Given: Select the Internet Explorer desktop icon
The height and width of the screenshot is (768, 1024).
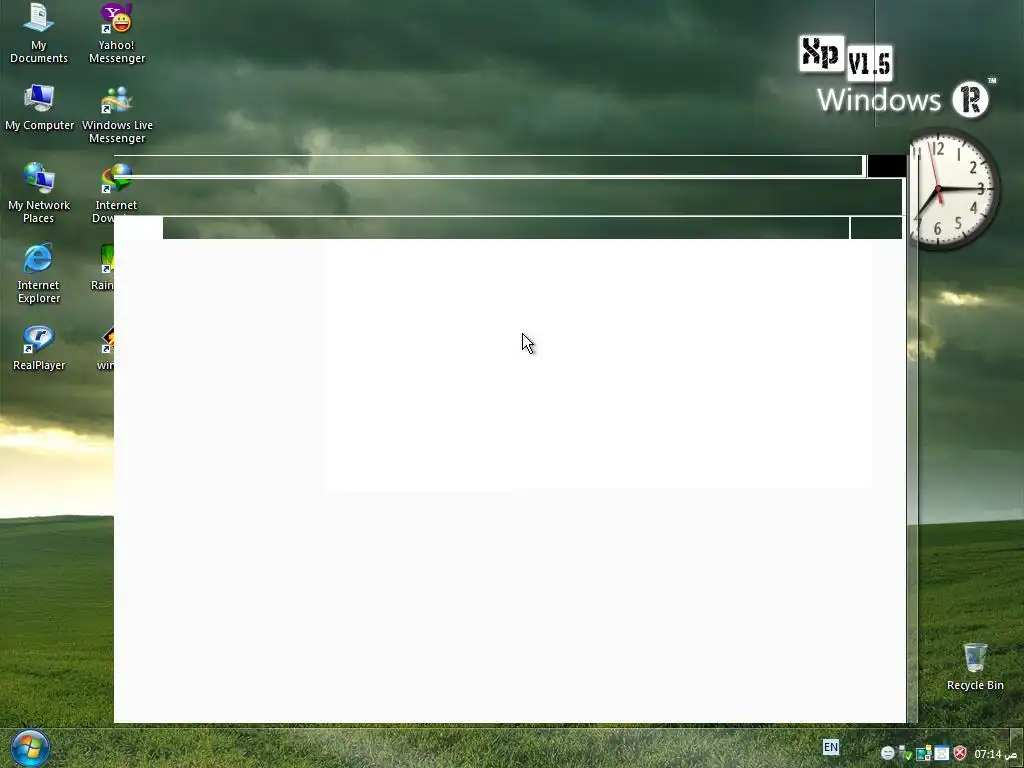Looking at the screenshot, I should click(39, 274).
